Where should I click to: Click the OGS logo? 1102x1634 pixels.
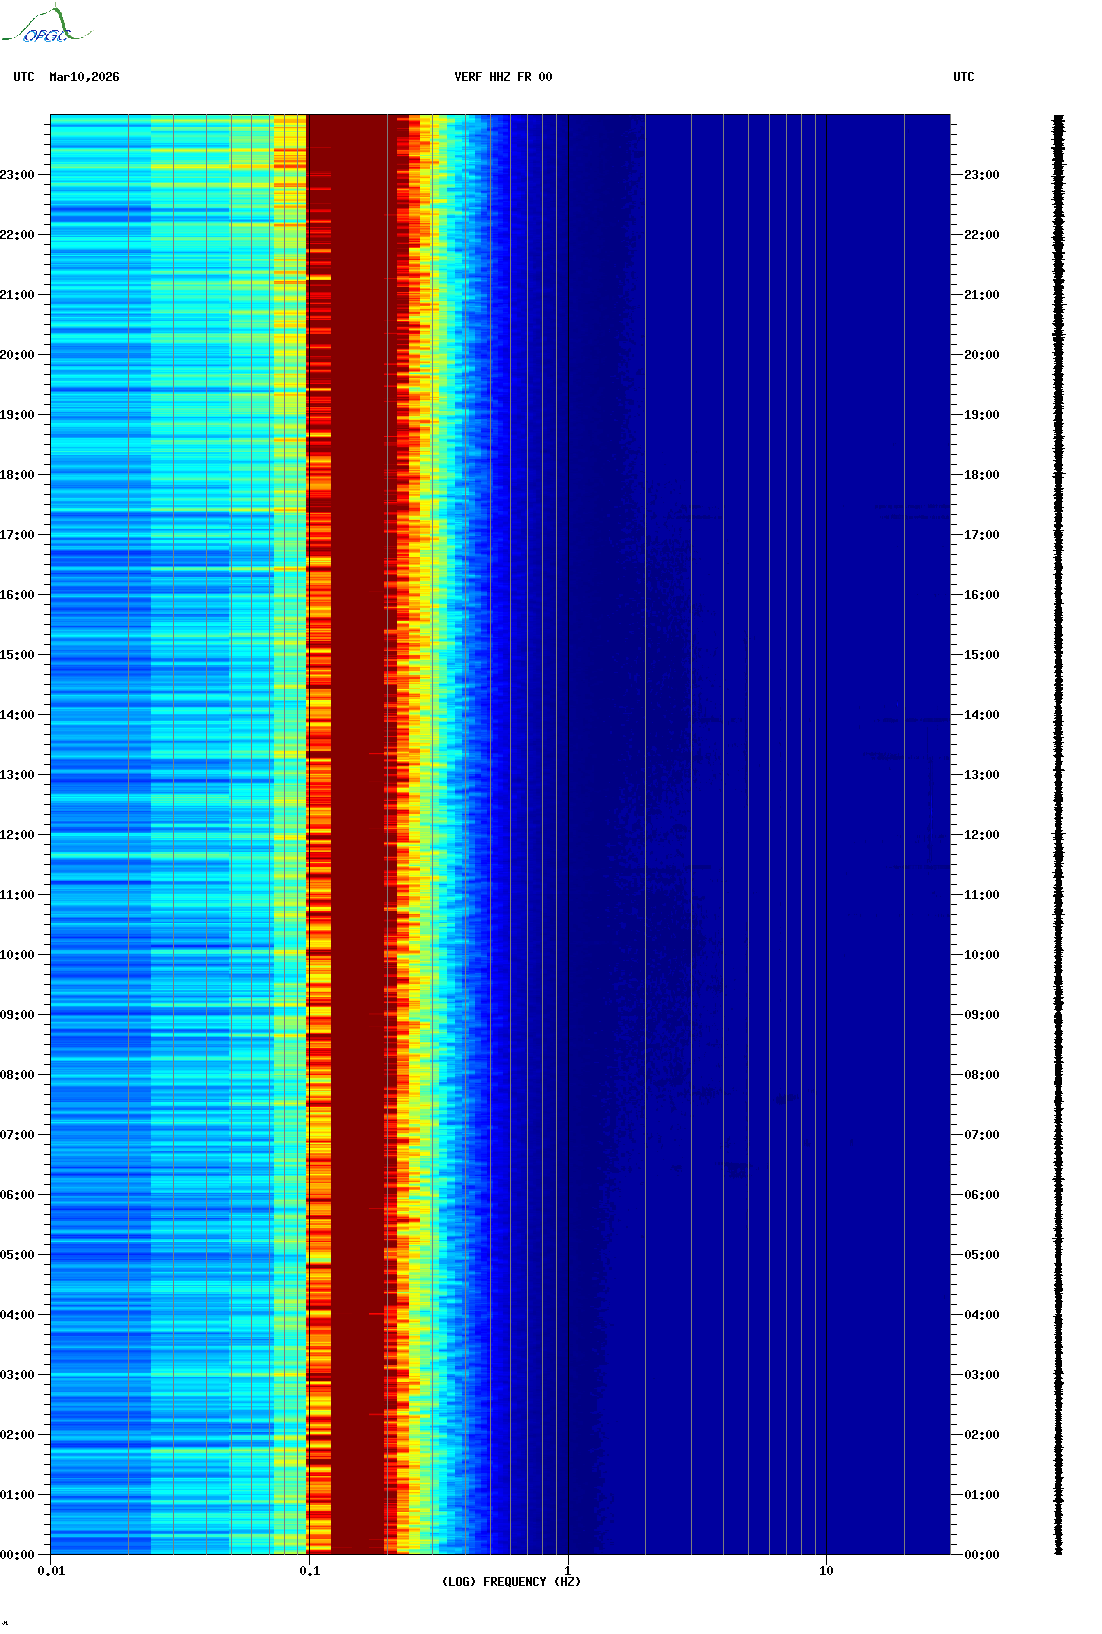(x=46, y=25)
